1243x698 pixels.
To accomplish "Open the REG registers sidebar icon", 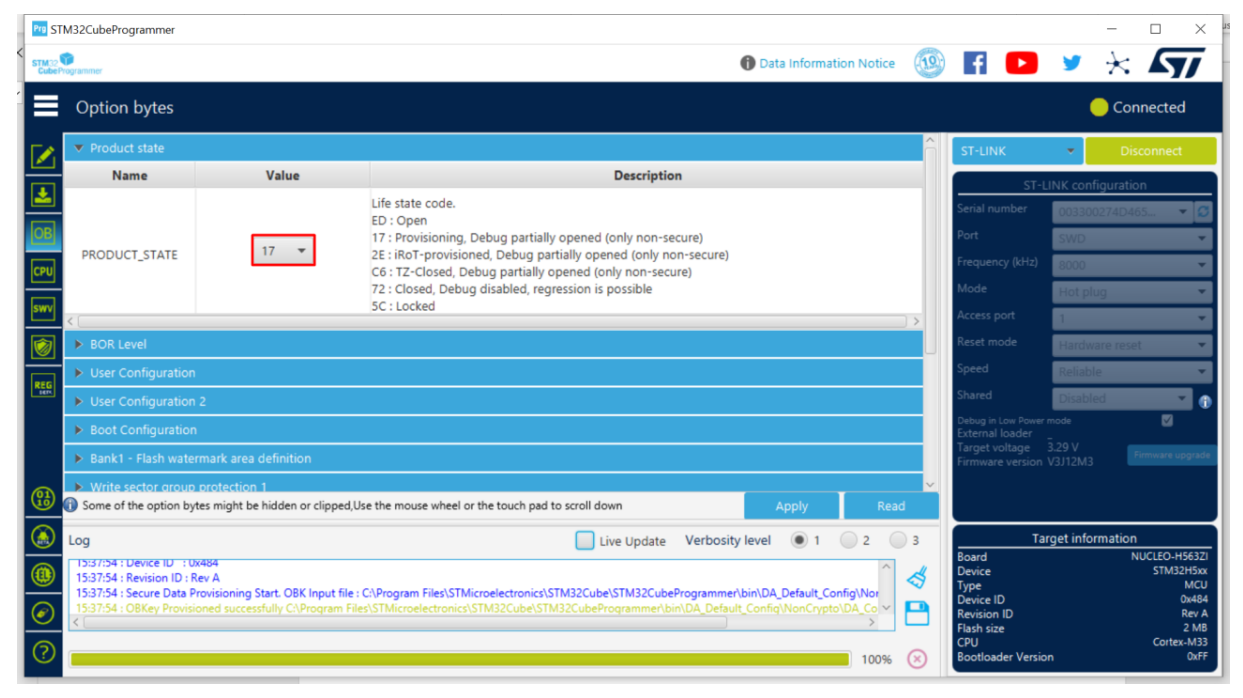I will pyautogui.click(x=42, y=386).
